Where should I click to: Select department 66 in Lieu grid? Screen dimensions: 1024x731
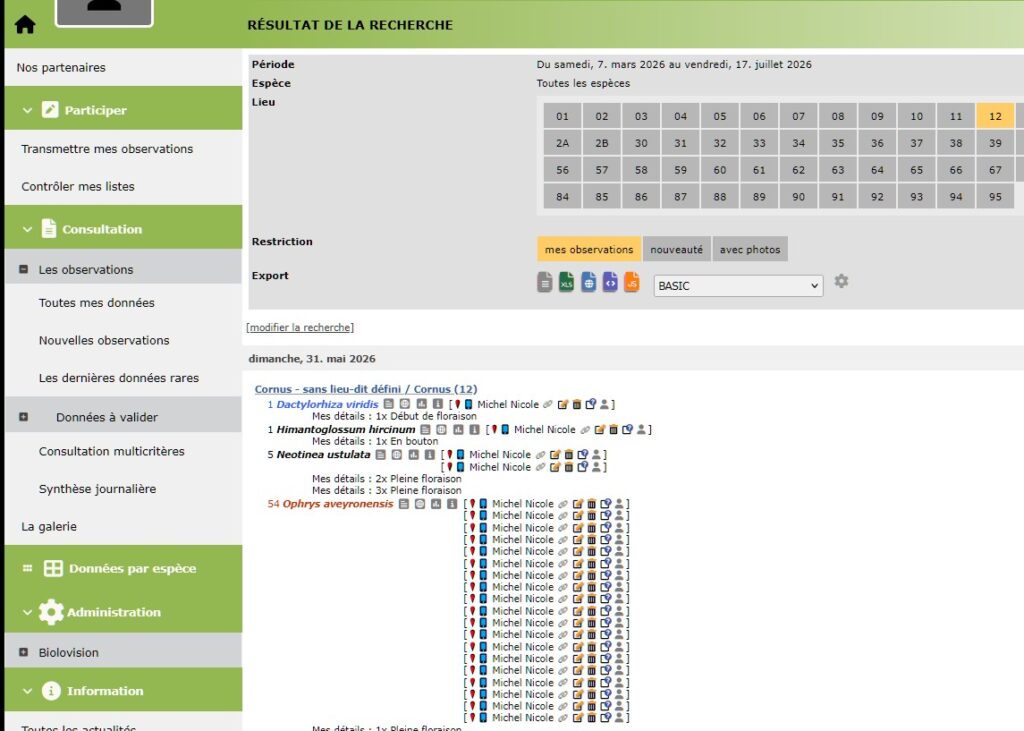coord(955,170)
